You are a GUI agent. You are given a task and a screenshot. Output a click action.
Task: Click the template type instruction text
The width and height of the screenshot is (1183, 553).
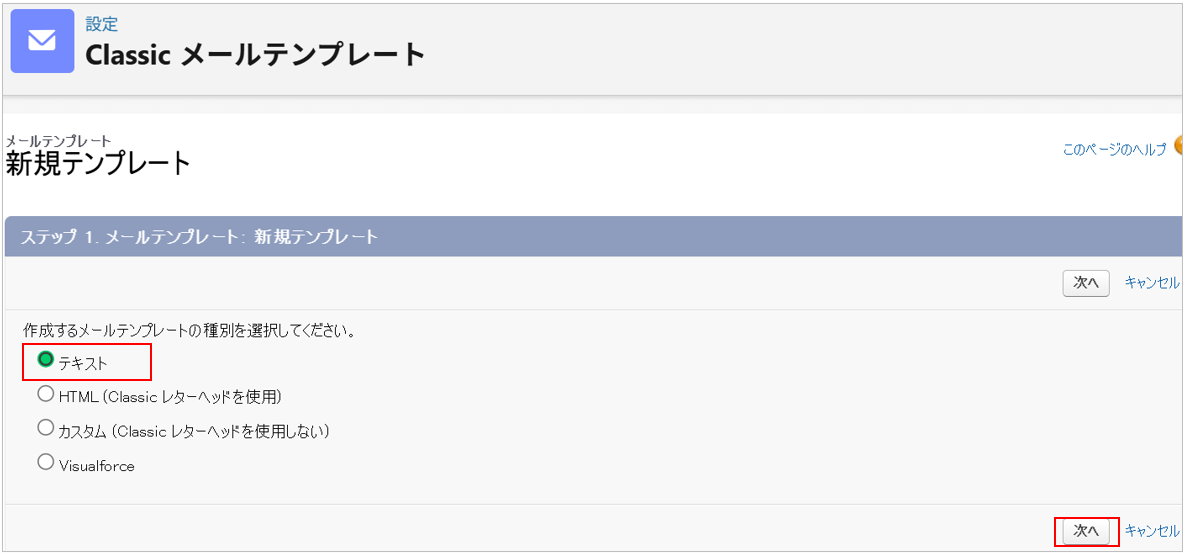tap(190, 329)
